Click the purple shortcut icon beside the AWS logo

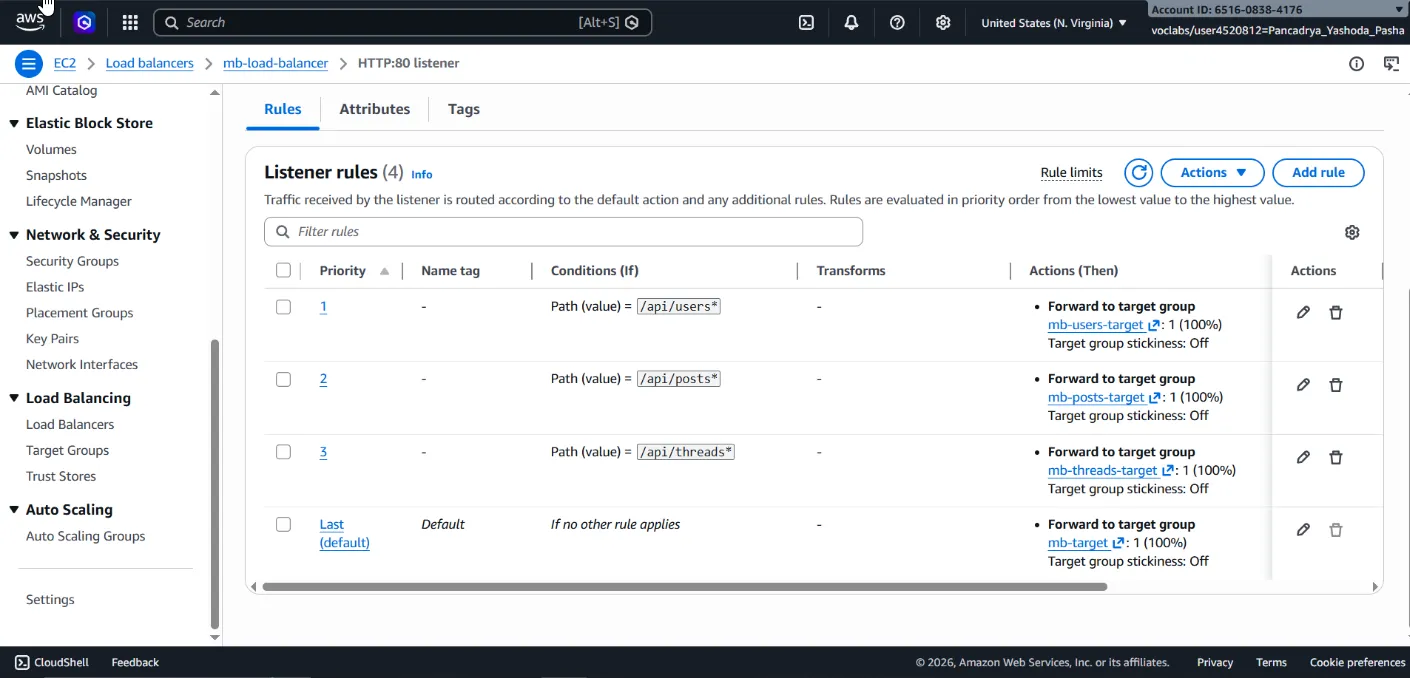coord(85,22)
